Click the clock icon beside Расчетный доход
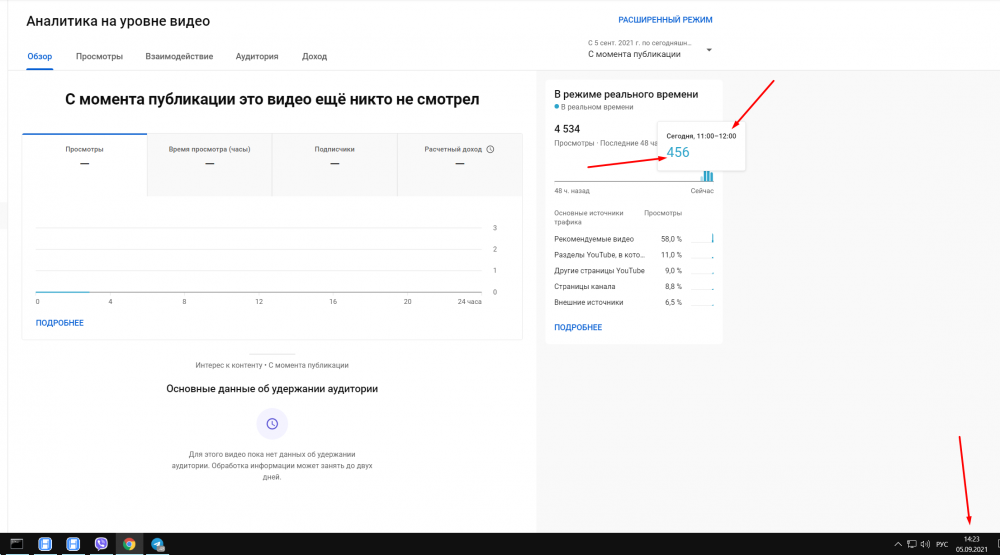This screenshot has height=555, width=1000. click(490, 149)
